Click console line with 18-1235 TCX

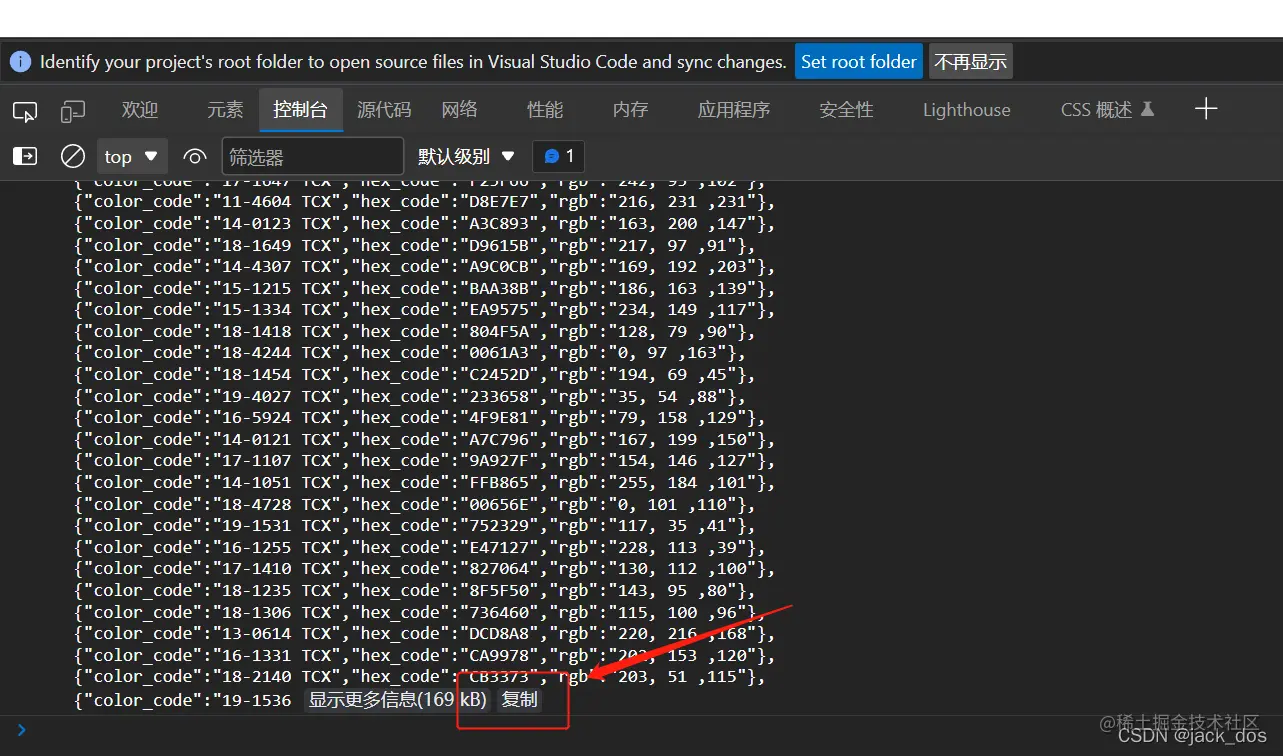pos(415,590)
